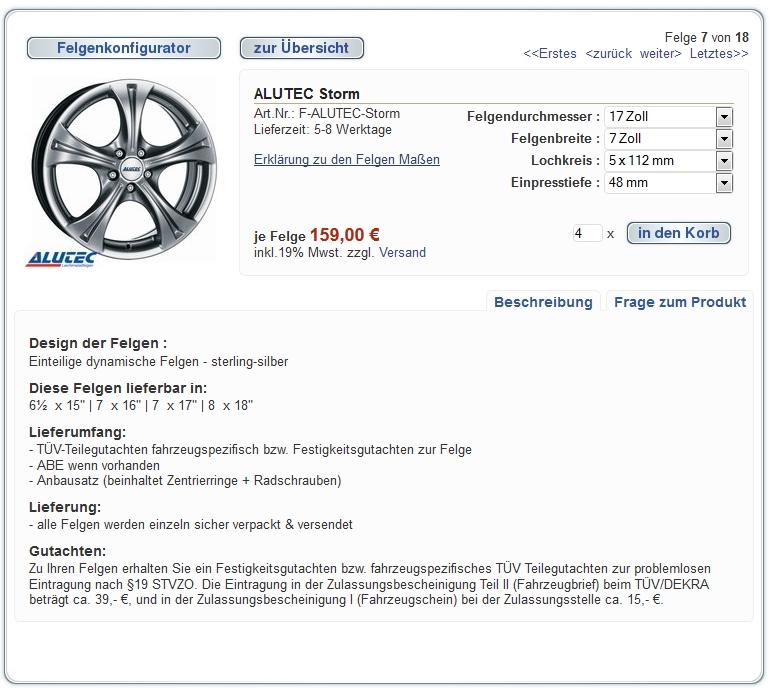Viewport: 780px width, 697px height.
Task: Click the zur Übersicht button
Action: coord(301,48)
